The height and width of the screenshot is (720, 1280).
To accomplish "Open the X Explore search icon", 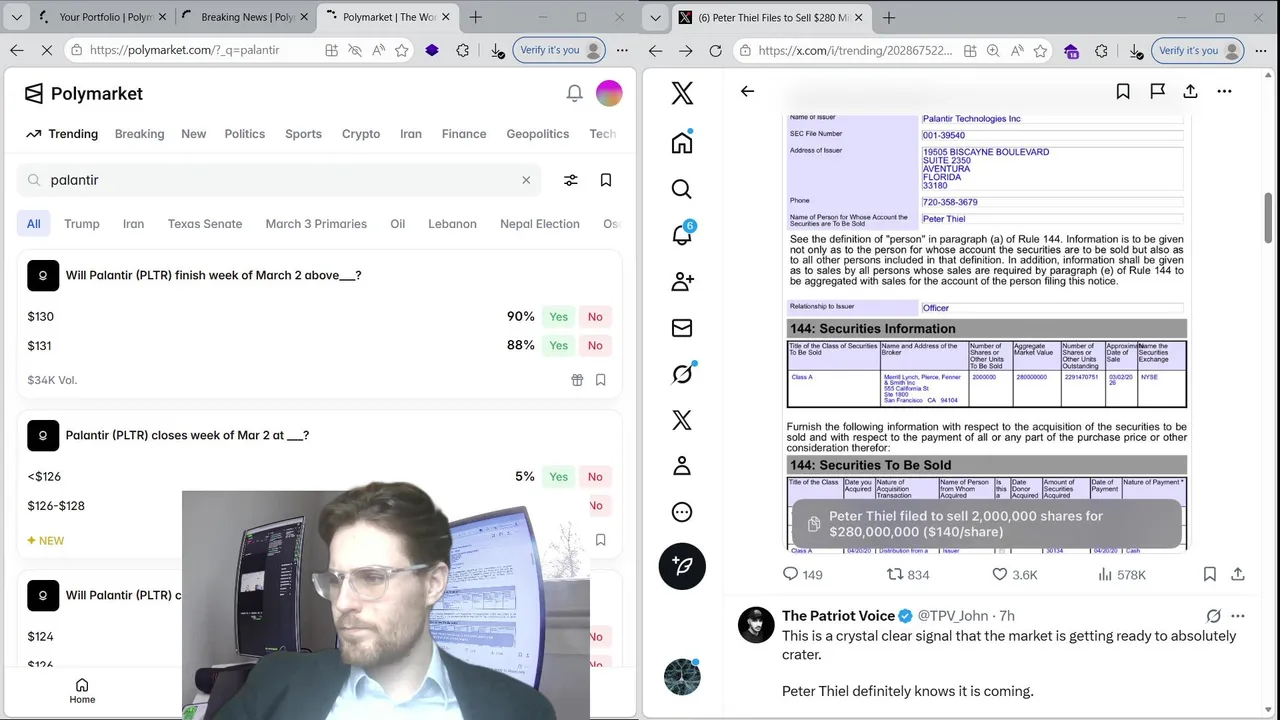I will (x=682, y=189).
